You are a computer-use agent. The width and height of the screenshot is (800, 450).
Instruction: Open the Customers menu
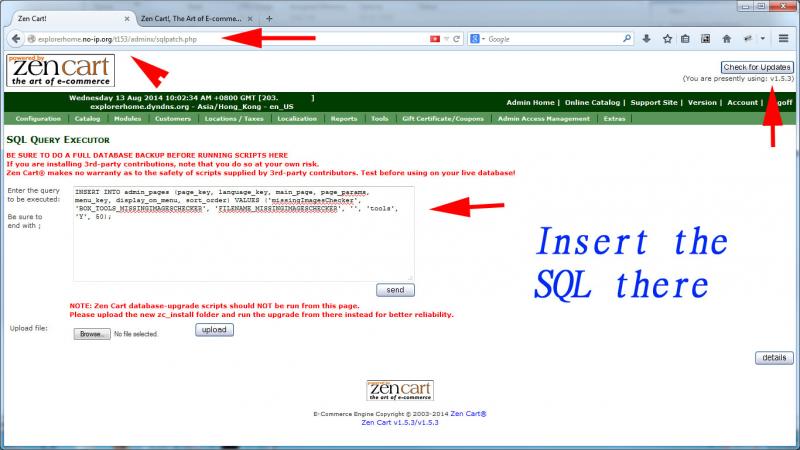pos(173,118)
